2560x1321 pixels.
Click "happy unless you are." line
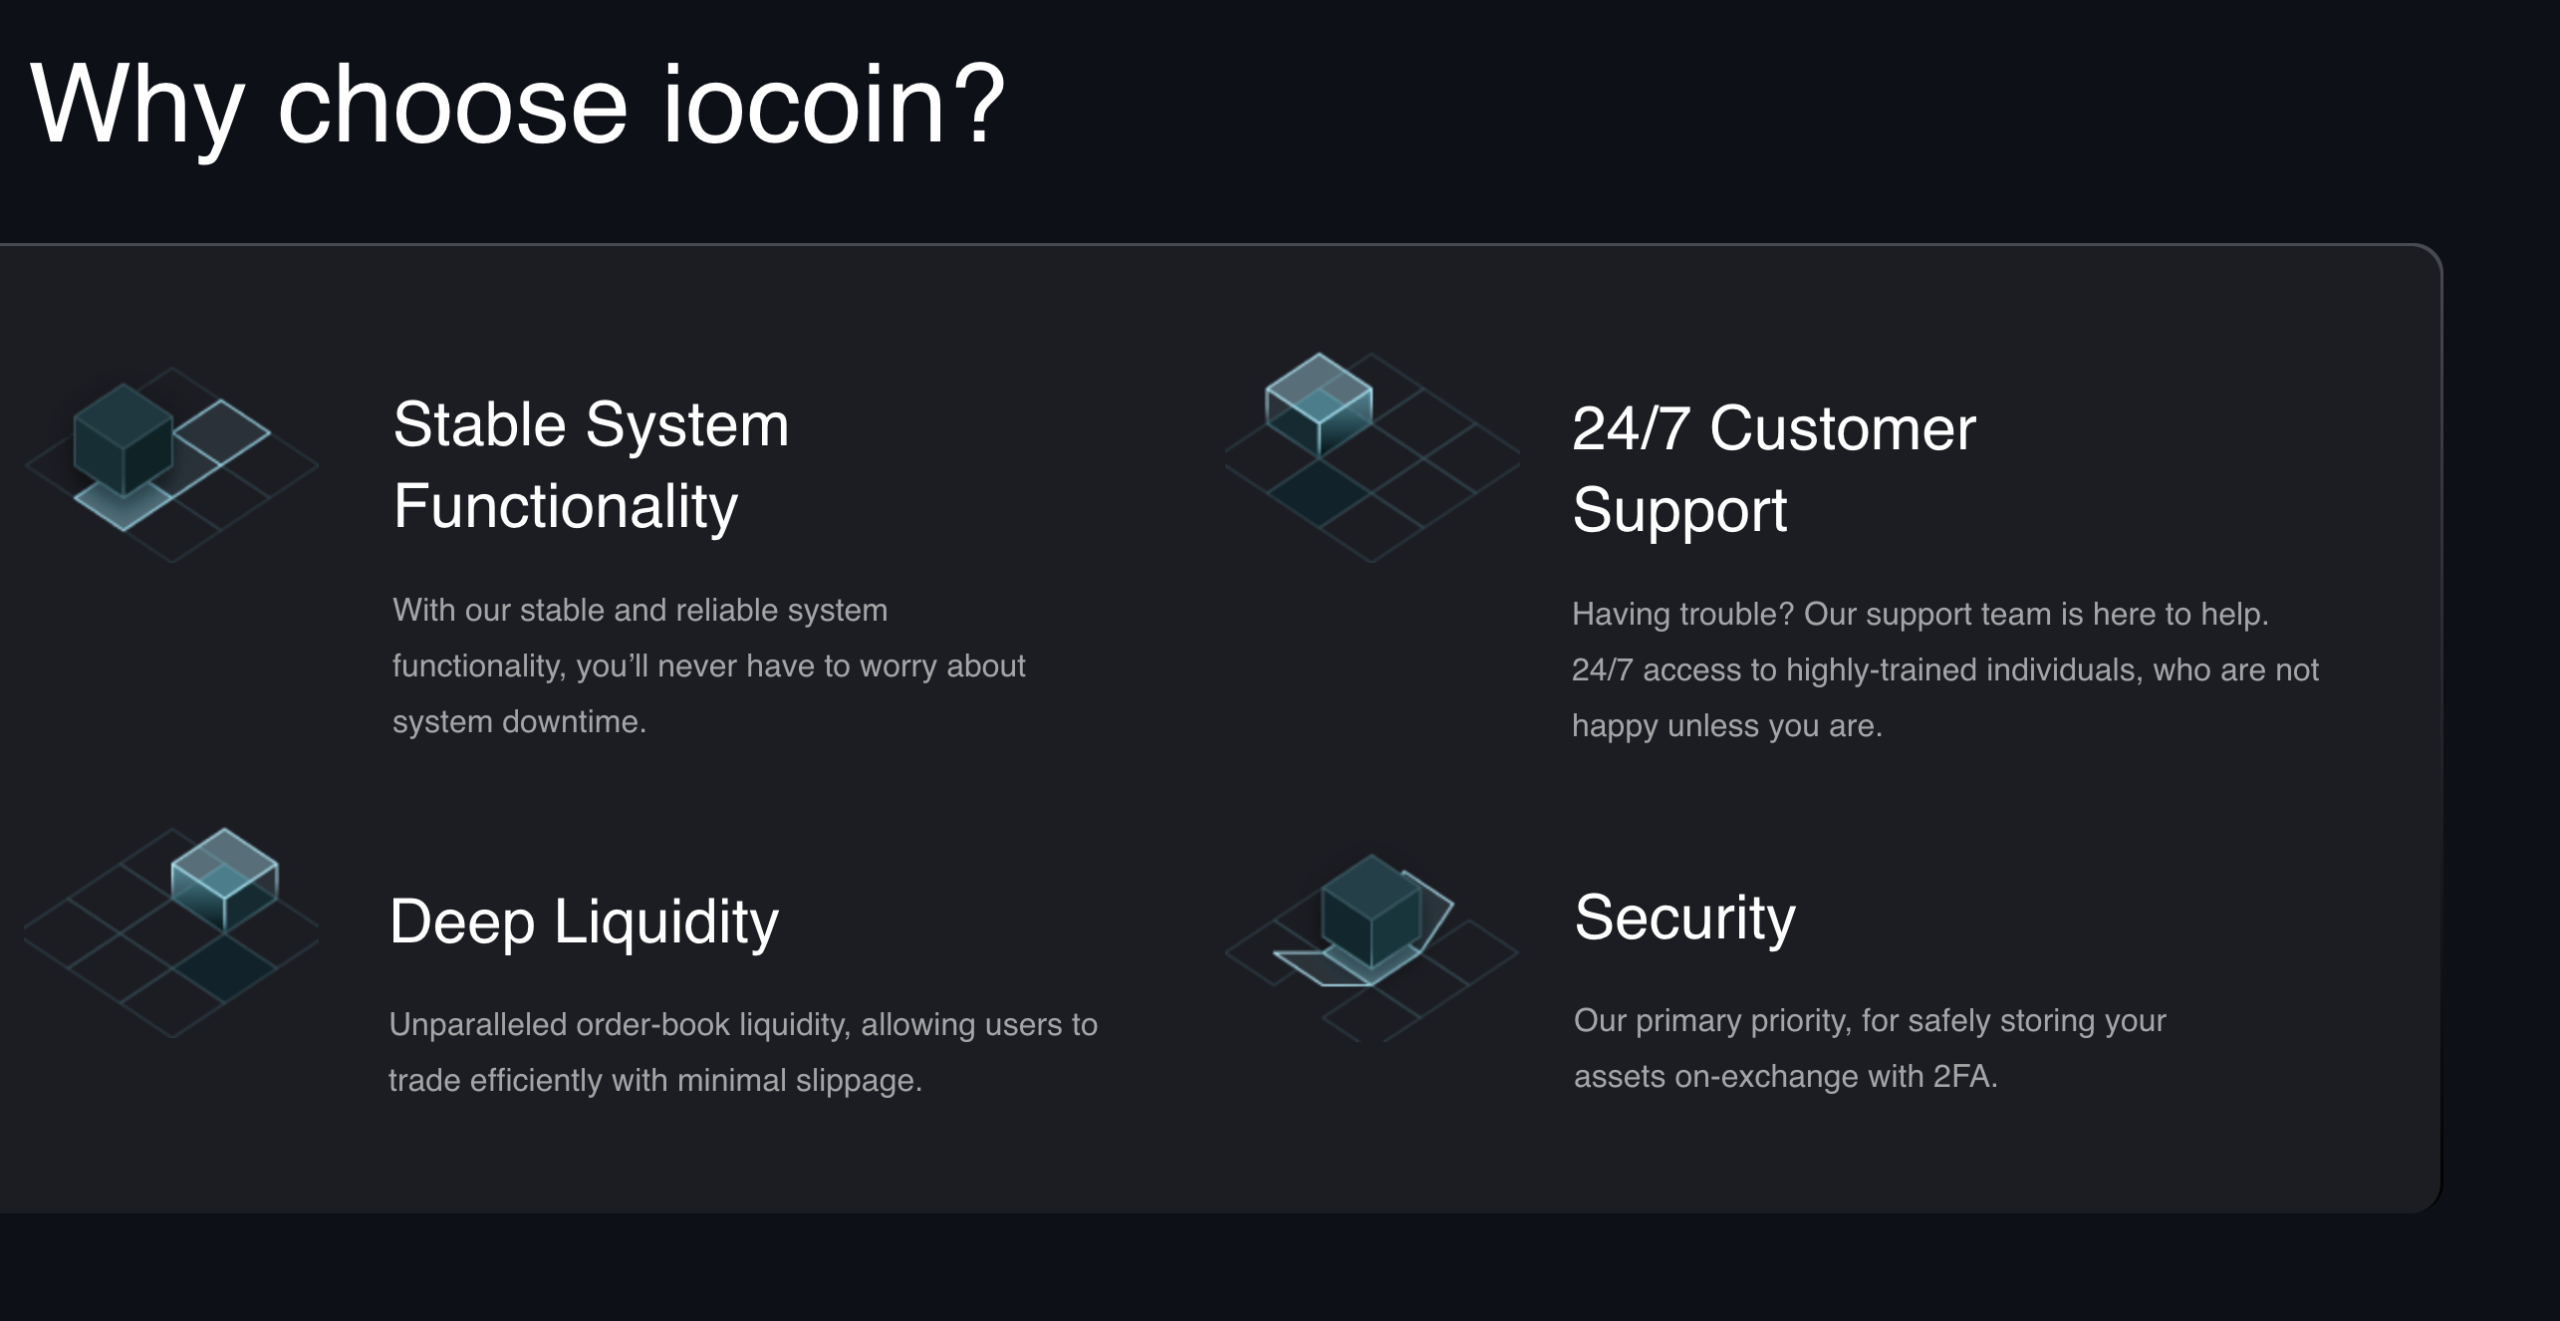tap(1727, 726)
